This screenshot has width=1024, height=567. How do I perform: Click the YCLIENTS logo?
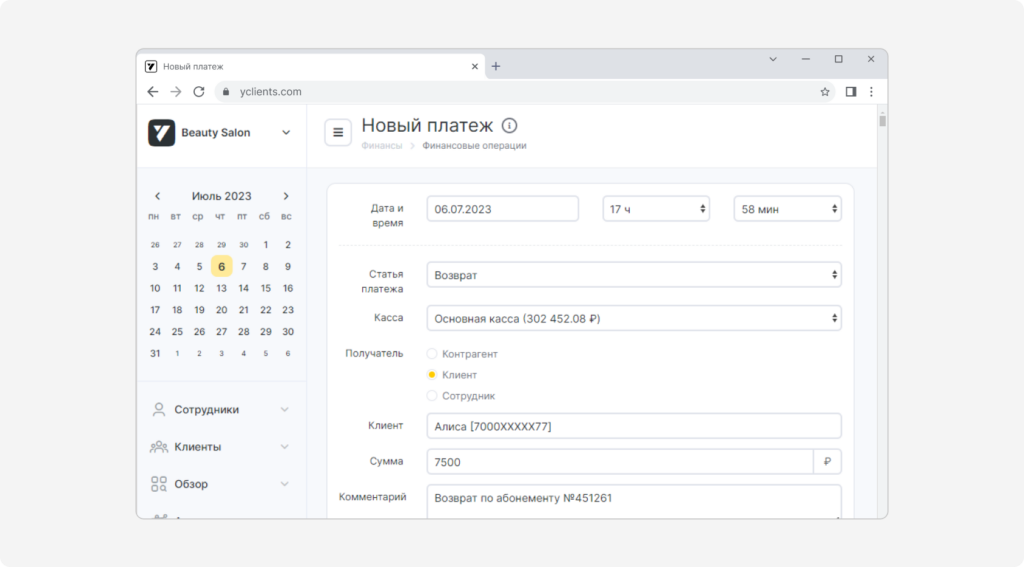coord(161,133)
